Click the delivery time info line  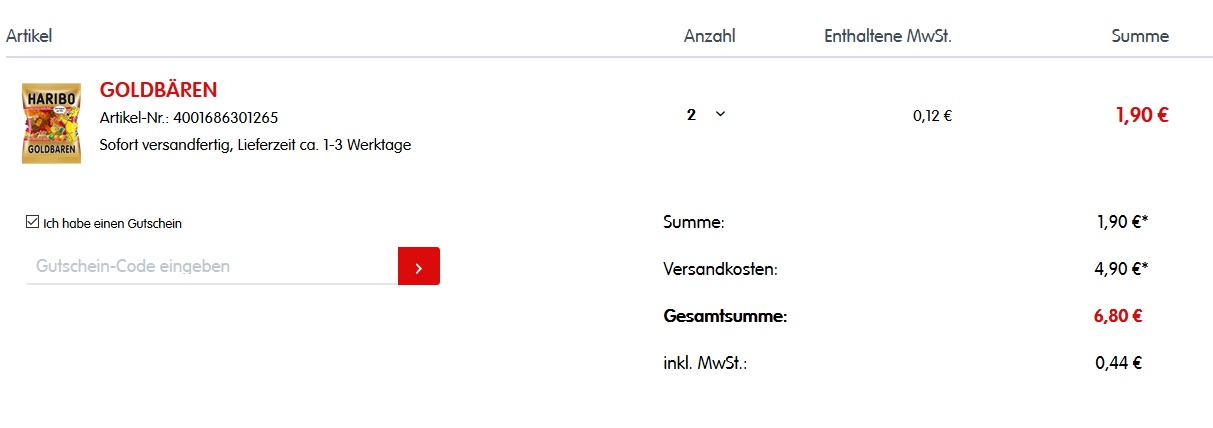(x=255, y=145)
